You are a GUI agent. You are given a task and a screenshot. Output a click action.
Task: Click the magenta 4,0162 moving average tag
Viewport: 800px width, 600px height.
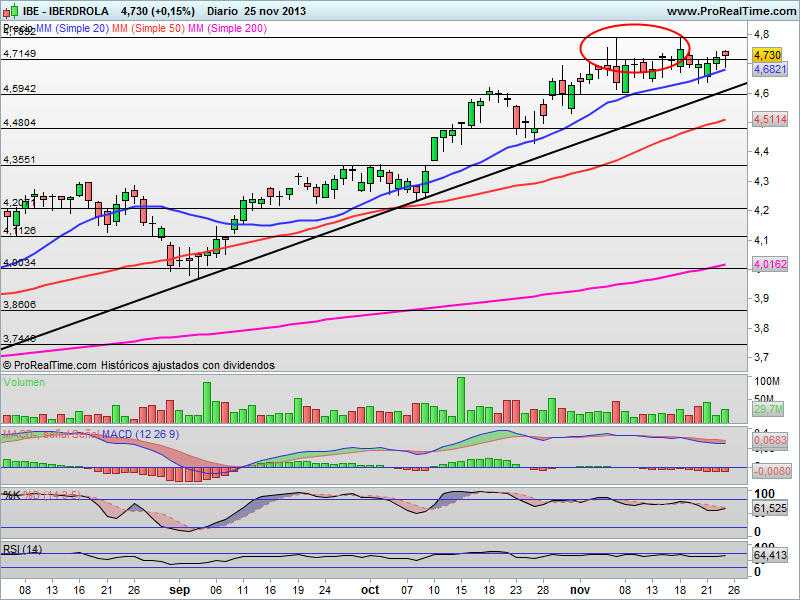(770, 264)
